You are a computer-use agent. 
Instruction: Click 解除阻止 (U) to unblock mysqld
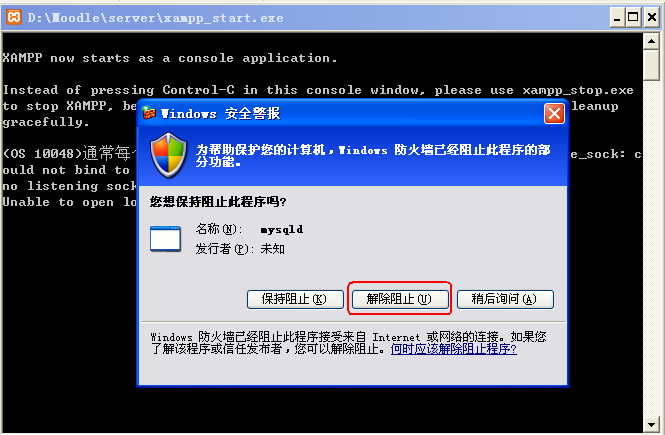(400, 299)
